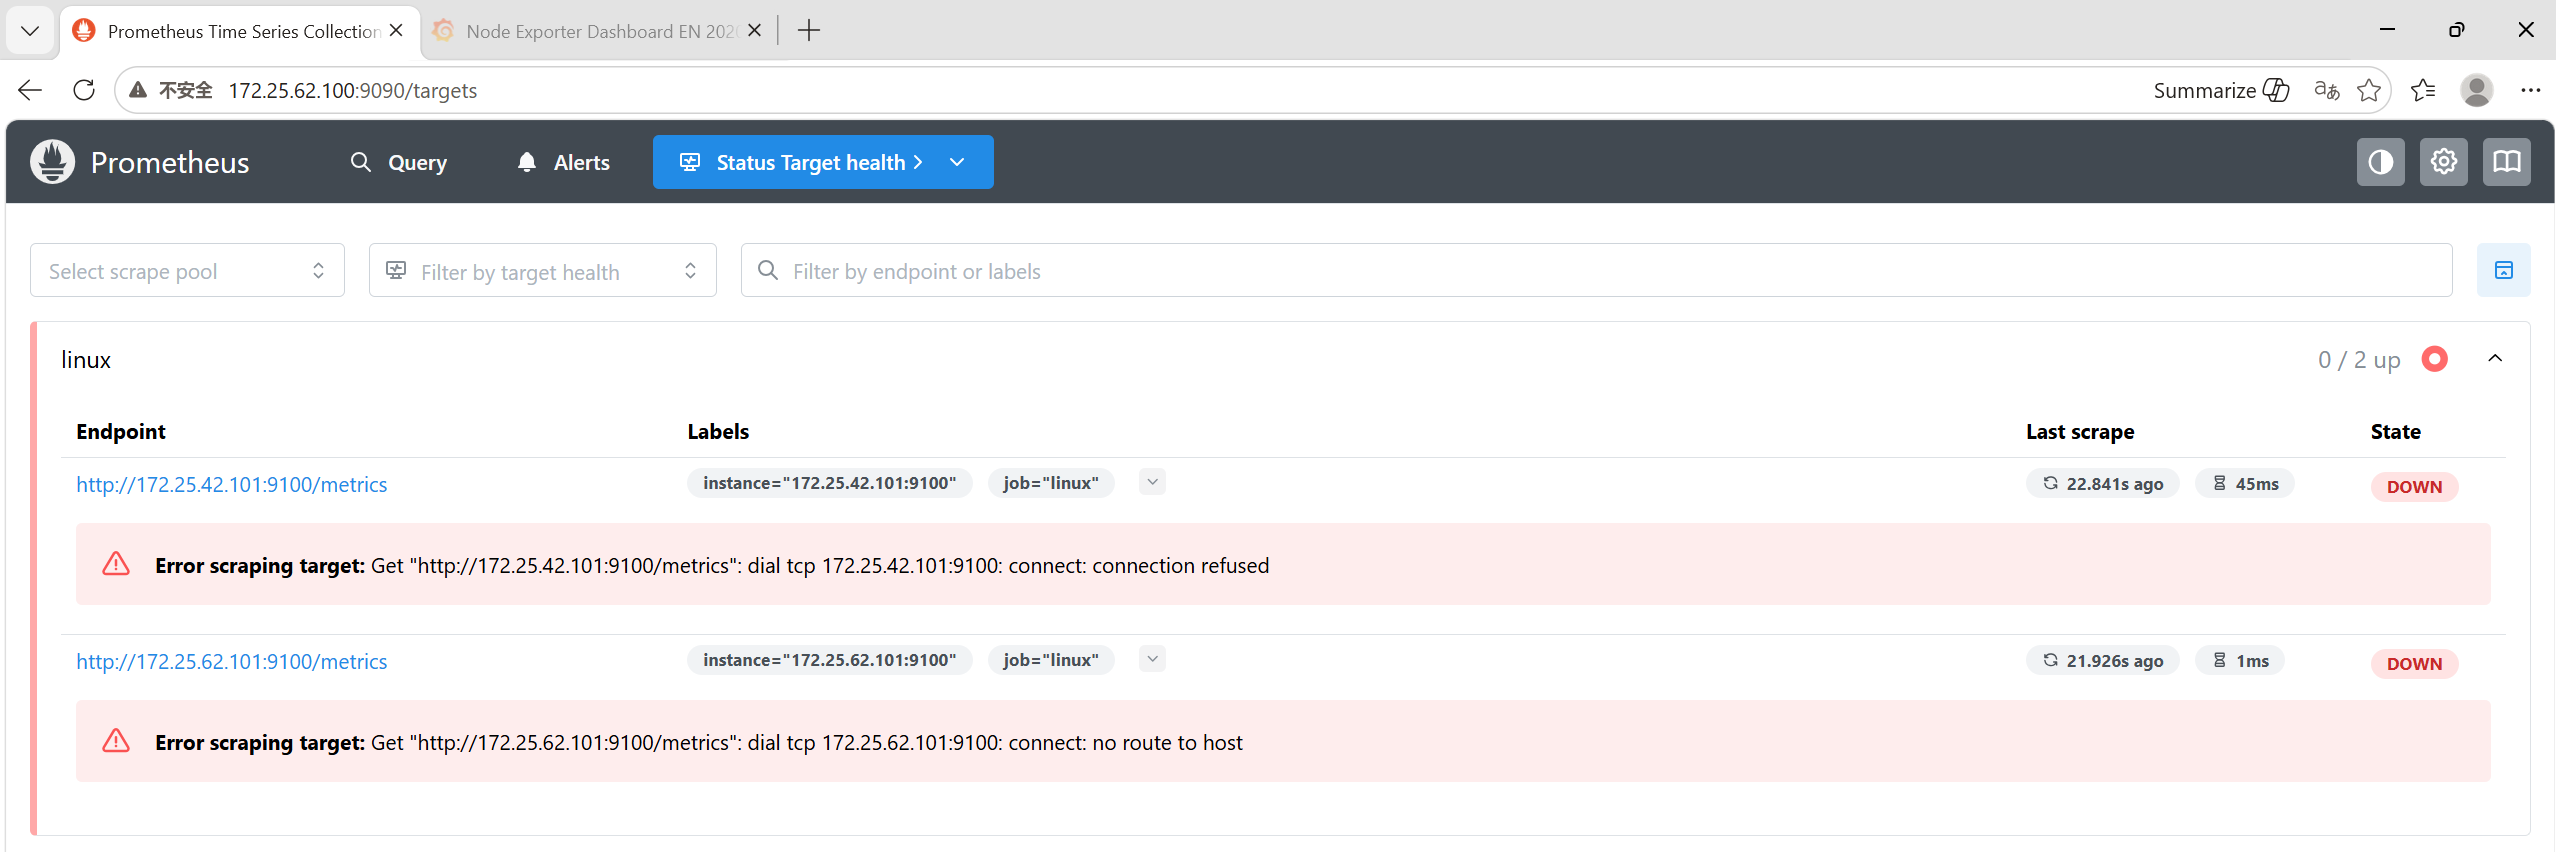Image resolution: width=2556 pixels, height=852 pixels.
Task: Click the Summarize button in address bar
Action: [x=2221, y=90]
